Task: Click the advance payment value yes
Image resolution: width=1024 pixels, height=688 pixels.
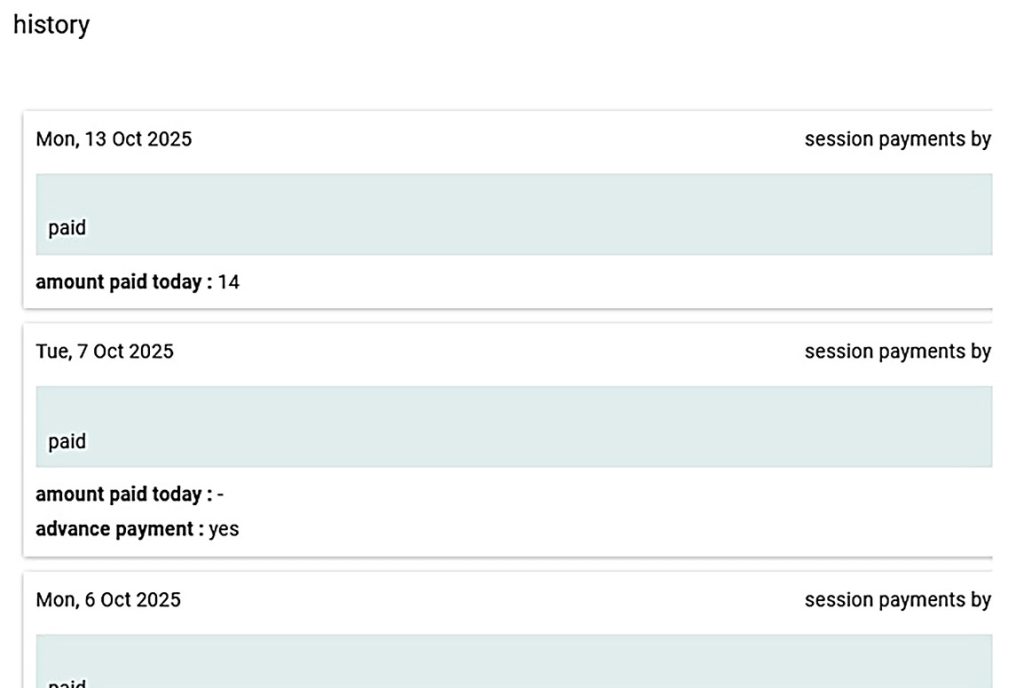Action: [x=224, y=528]
